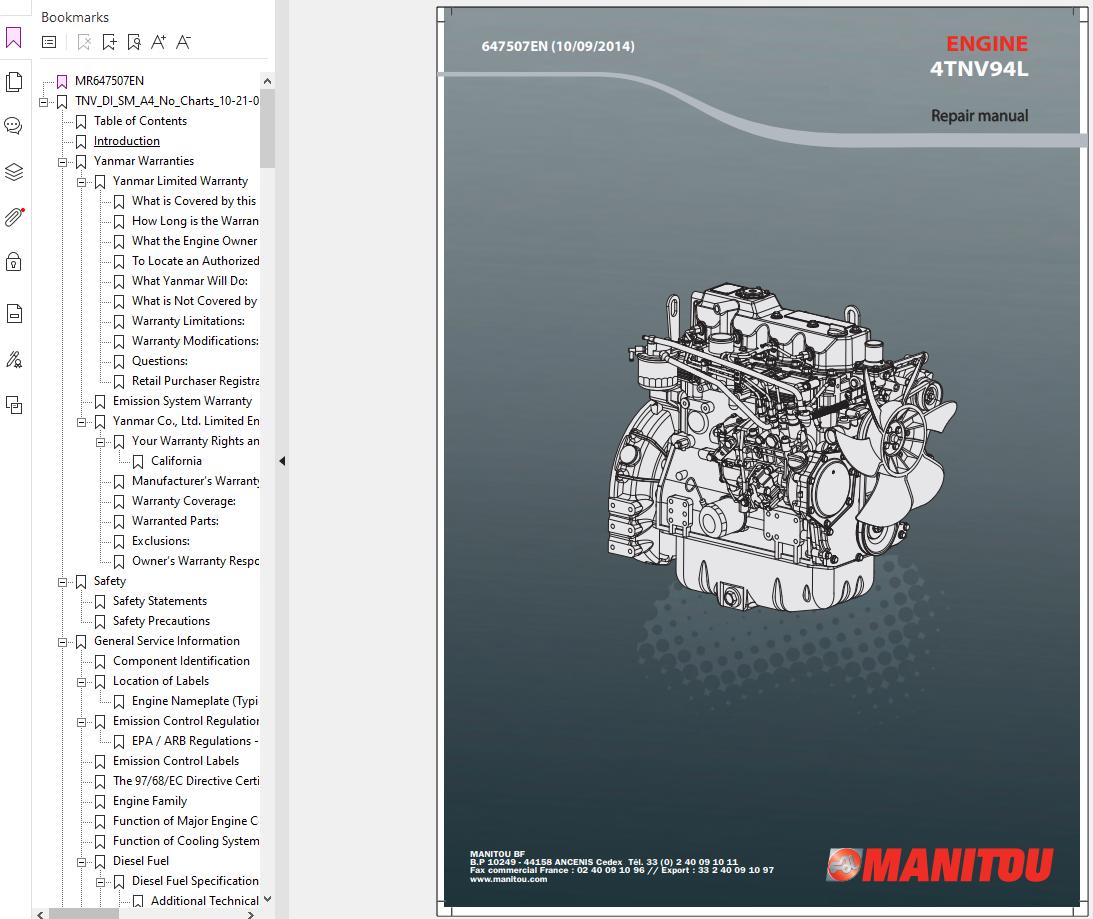Viewport: 1093px width, 919px height.
Task: Collapse the Yanmar Limited Warranty bookmark
Action: pyautogui.click(x=81, y=182)
